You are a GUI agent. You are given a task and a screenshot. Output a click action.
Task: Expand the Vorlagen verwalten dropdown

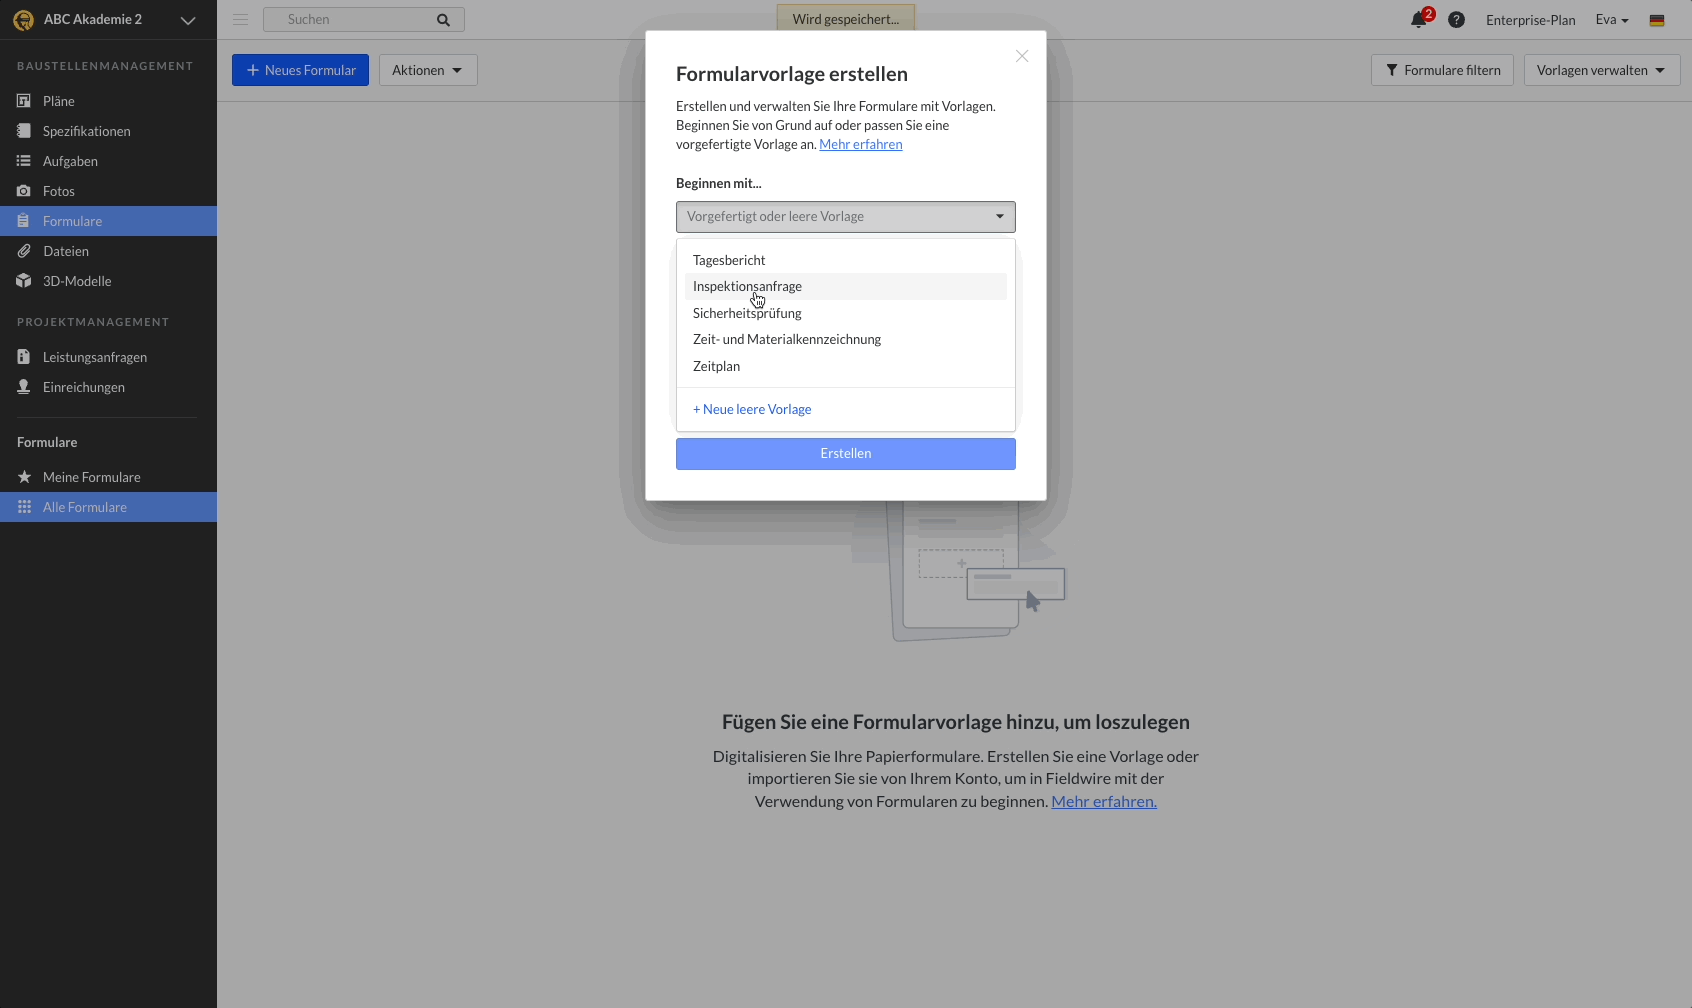point(1601,70)
